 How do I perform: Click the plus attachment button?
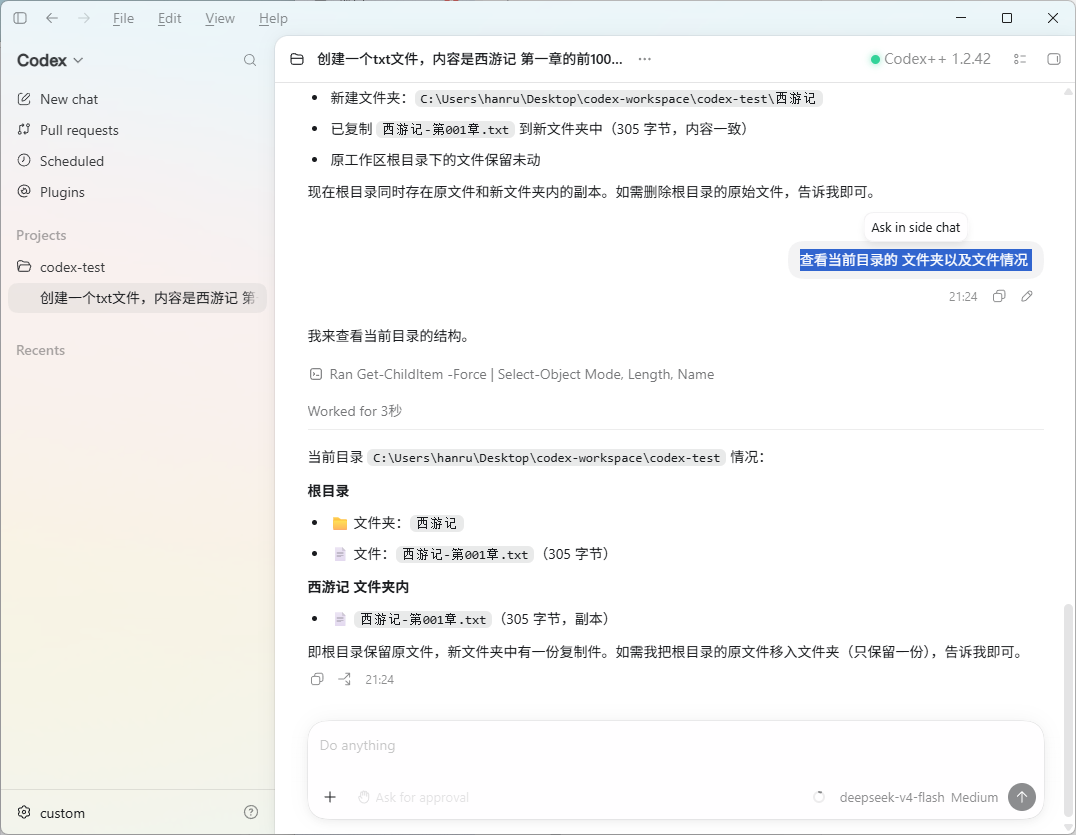pyautogui.click(x=330, y=797)
